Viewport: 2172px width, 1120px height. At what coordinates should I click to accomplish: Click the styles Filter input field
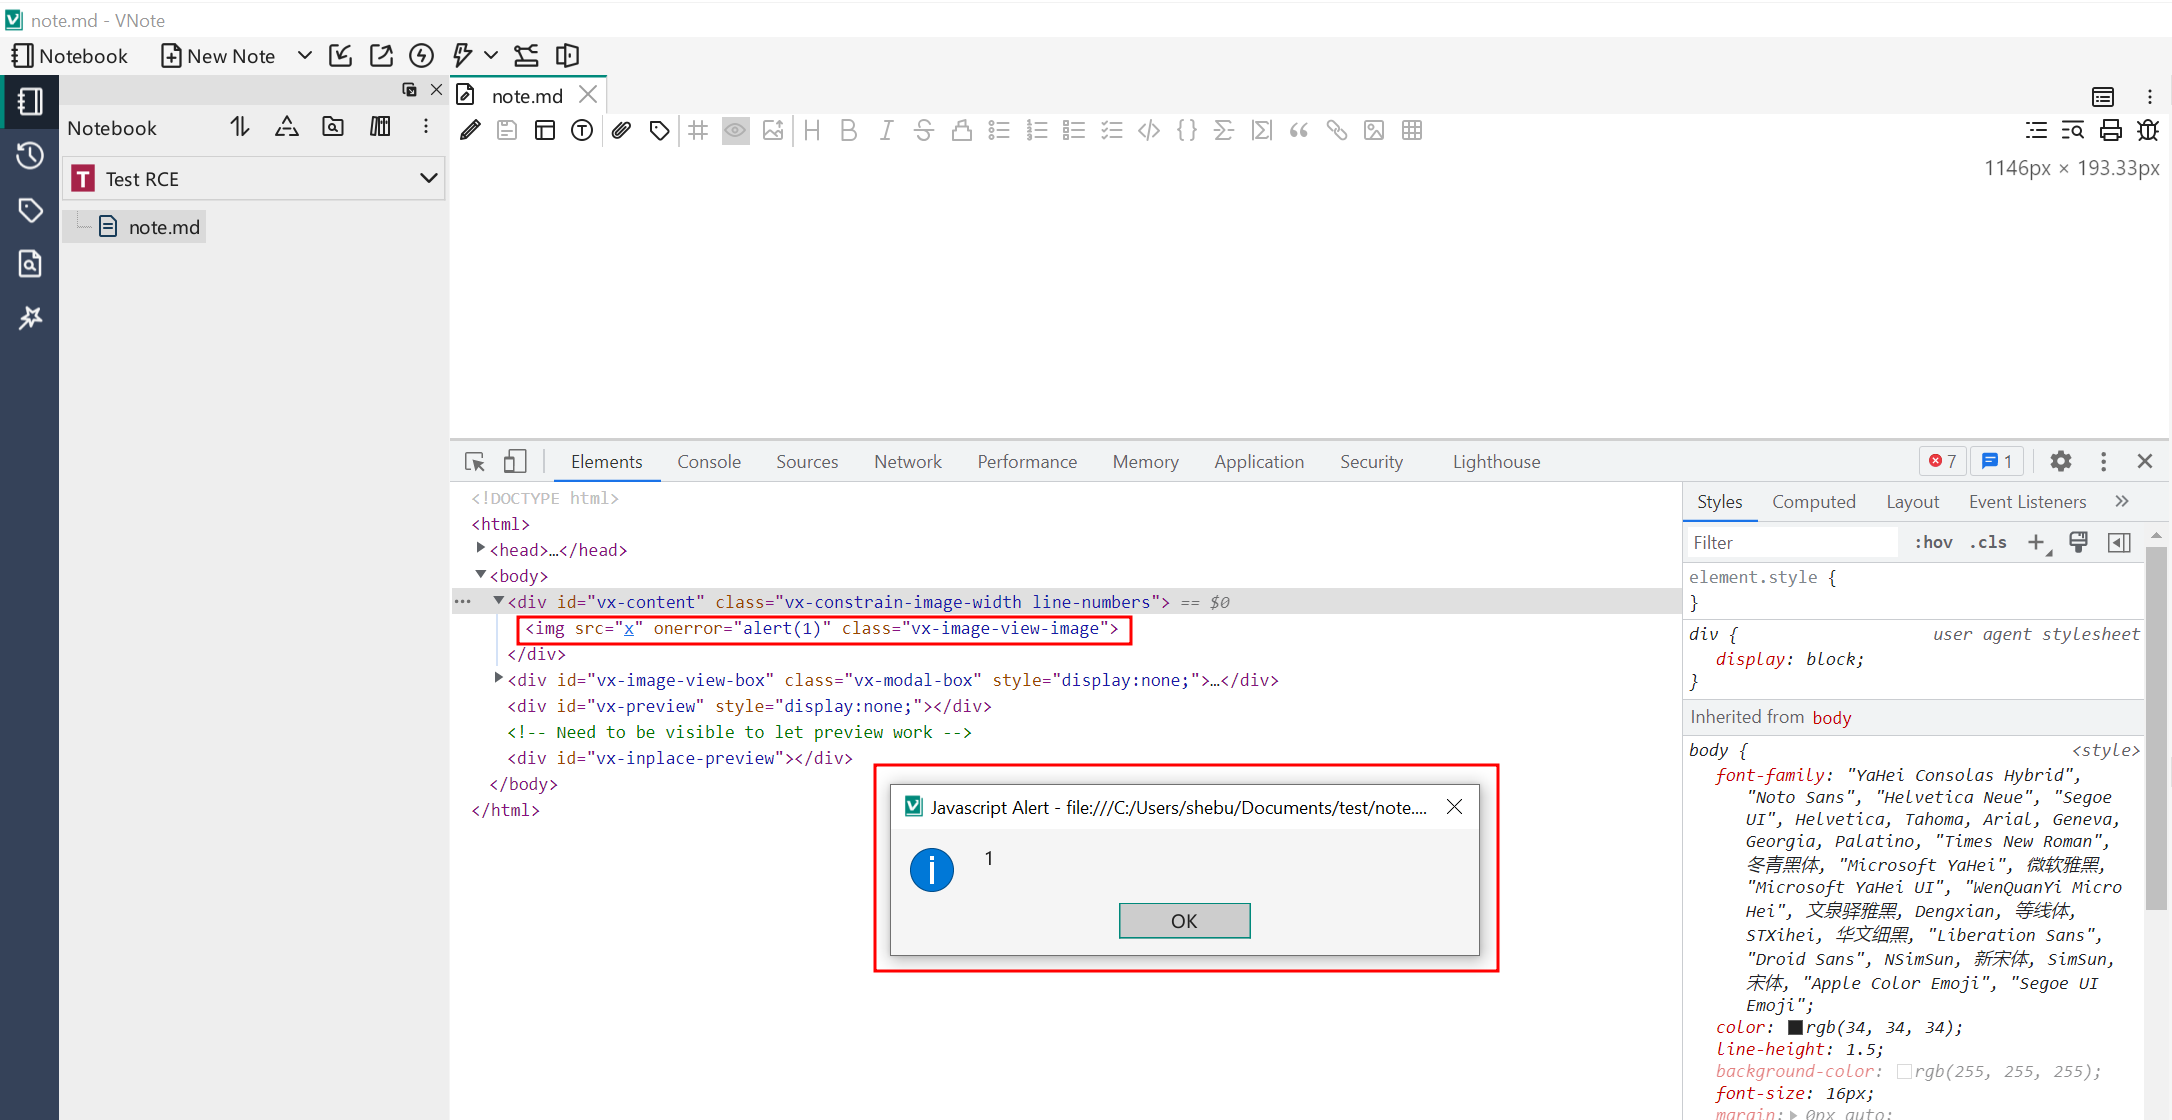coord(1790,543)
